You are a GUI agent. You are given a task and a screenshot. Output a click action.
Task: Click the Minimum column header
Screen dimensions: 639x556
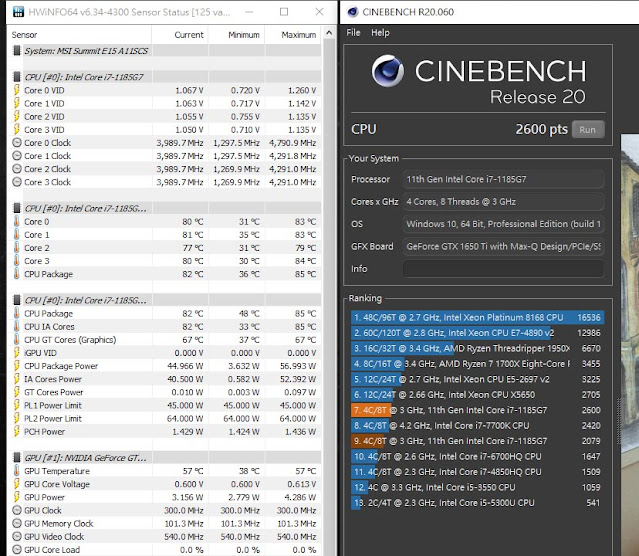(236, 35)
